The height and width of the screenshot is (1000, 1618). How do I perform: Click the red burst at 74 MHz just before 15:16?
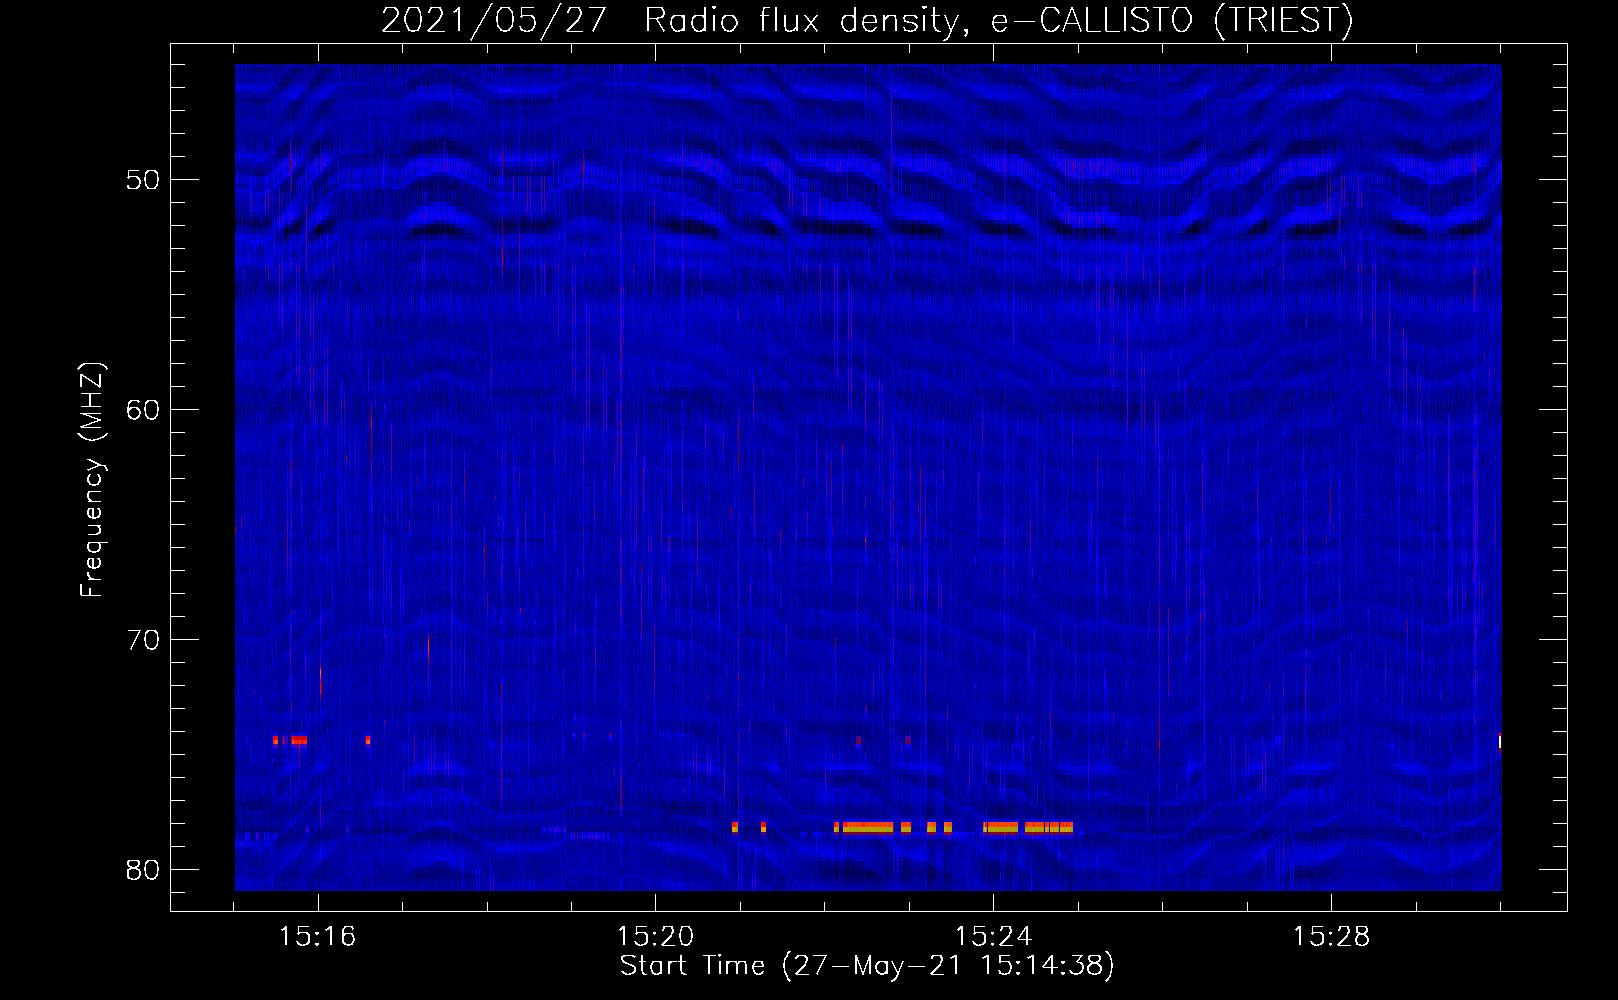(x=299, y=740)
